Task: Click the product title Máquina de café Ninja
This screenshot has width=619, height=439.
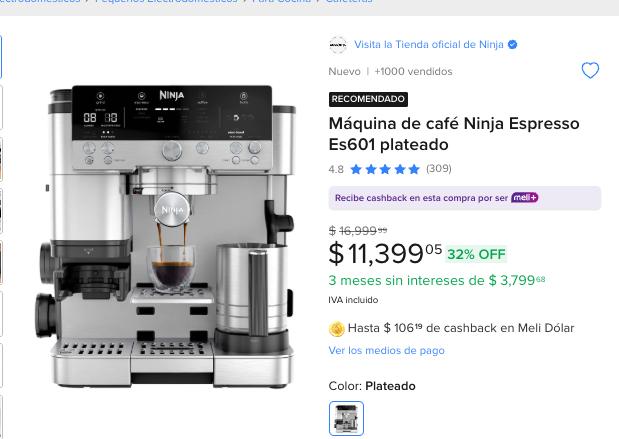Action: click(454, 134)
